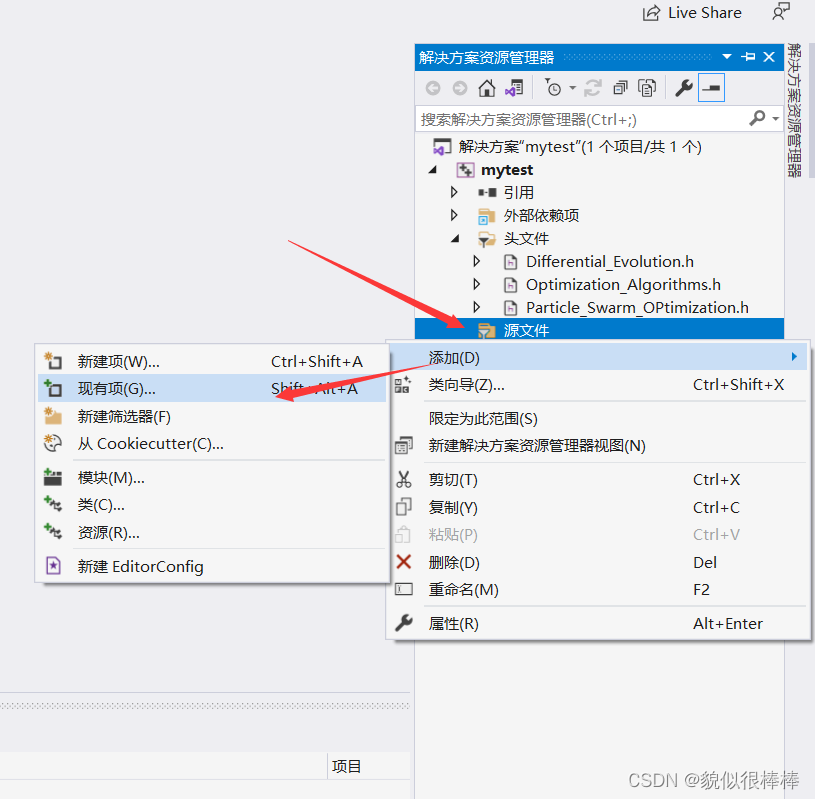The width and height of the screenshot is (815, 799).
Task: Open search options dropdown beside the magnifier
Action: coord(775,119)
